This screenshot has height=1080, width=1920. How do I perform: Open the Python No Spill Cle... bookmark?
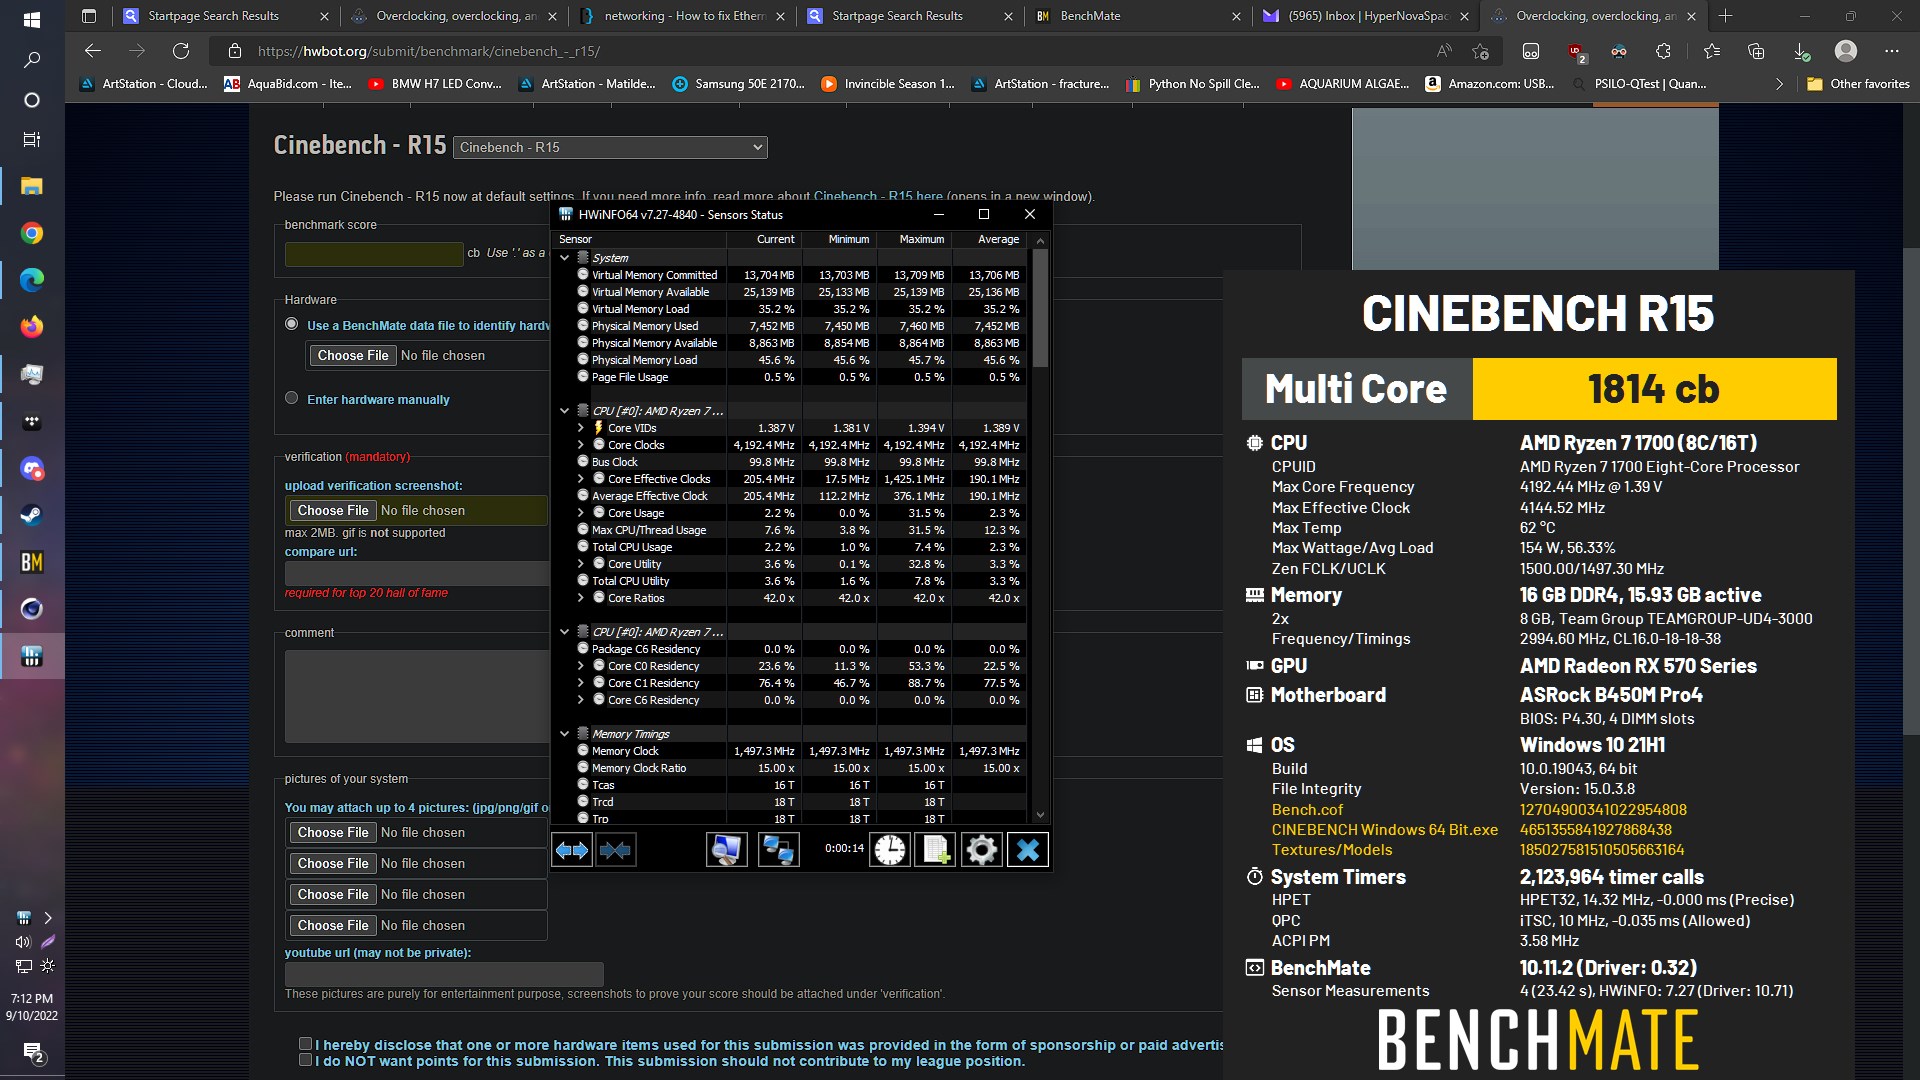click(1193, 84)
